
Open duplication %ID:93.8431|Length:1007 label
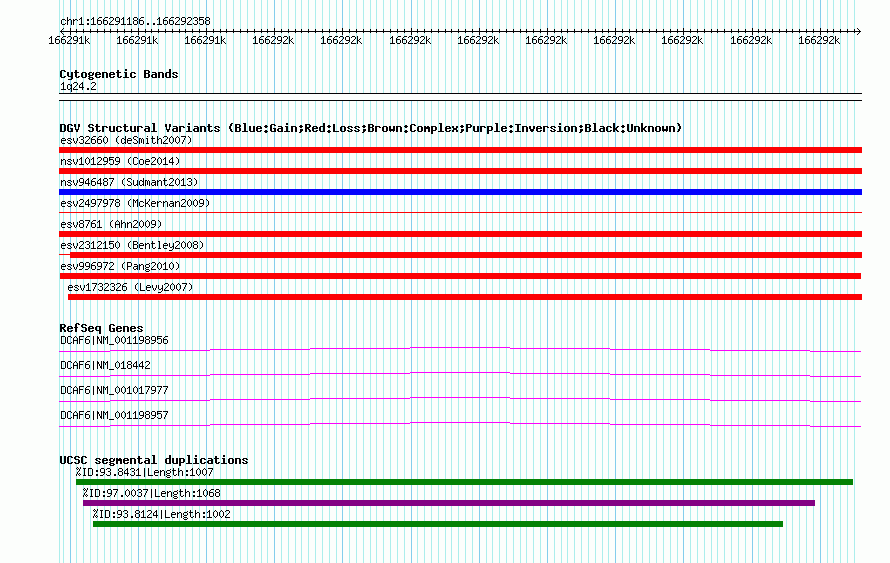(145, 472)
